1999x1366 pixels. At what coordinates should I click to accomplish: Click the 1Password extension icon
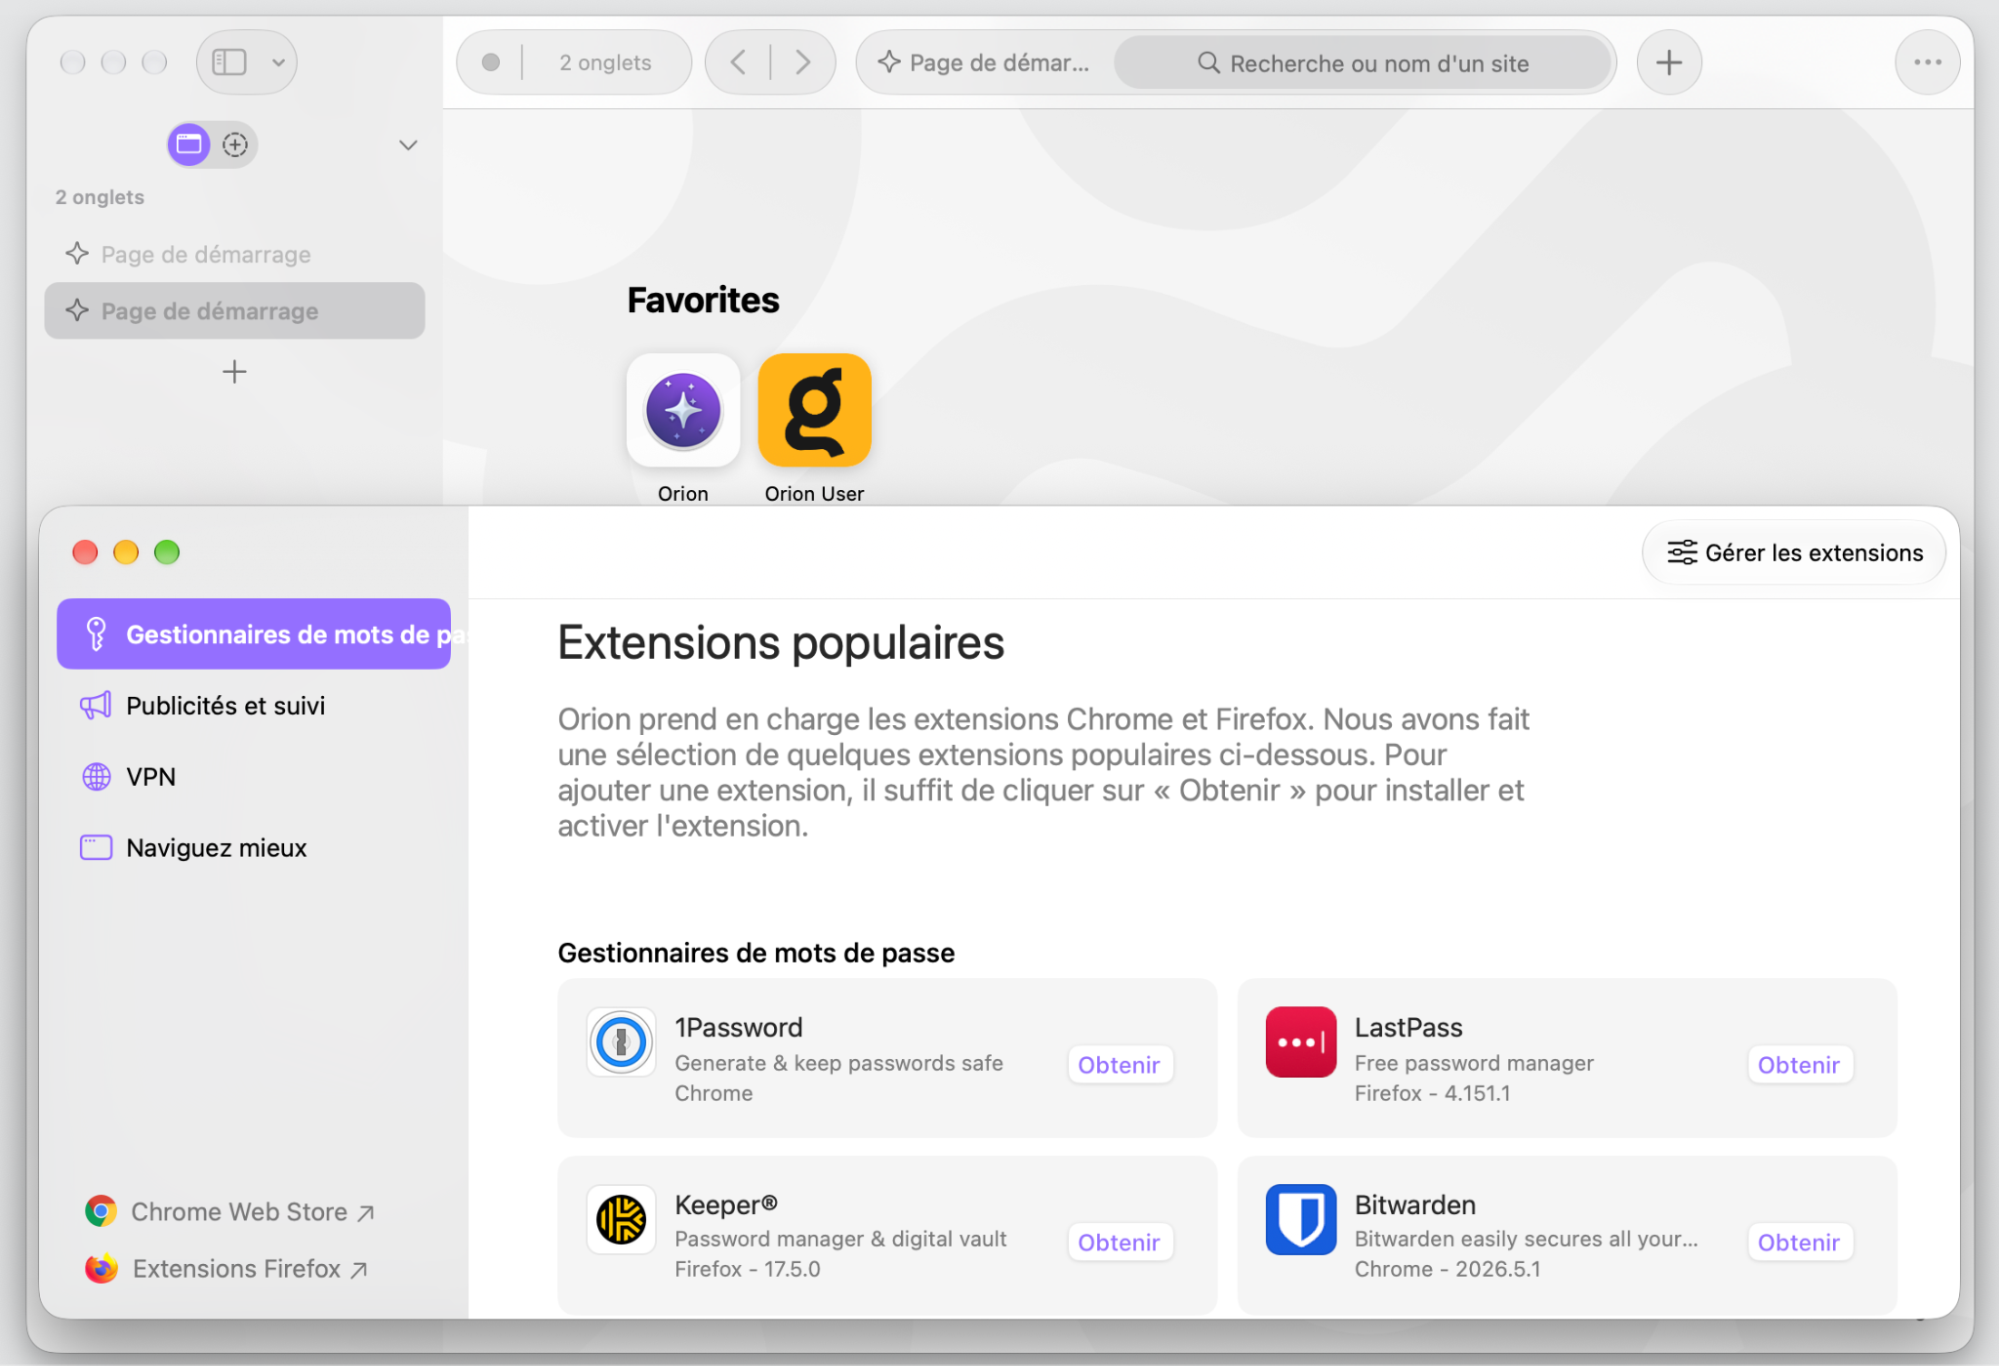[620, 1041]
